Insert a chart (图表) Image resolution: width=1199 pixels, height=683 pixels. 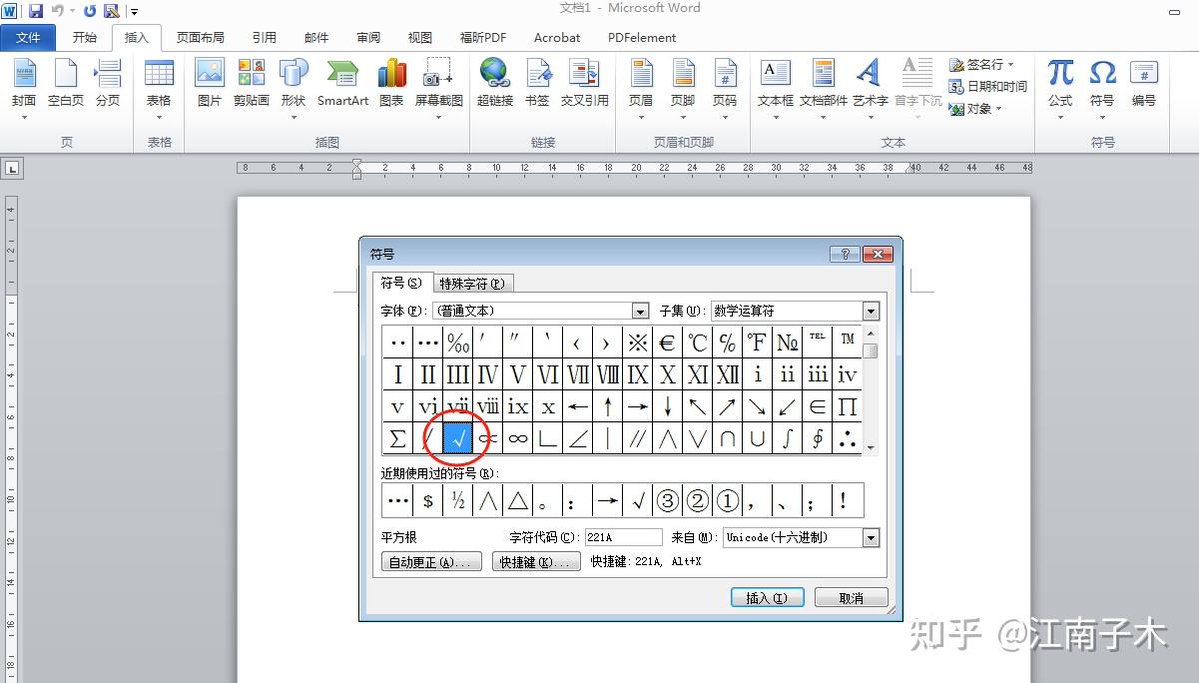(391, 84)
